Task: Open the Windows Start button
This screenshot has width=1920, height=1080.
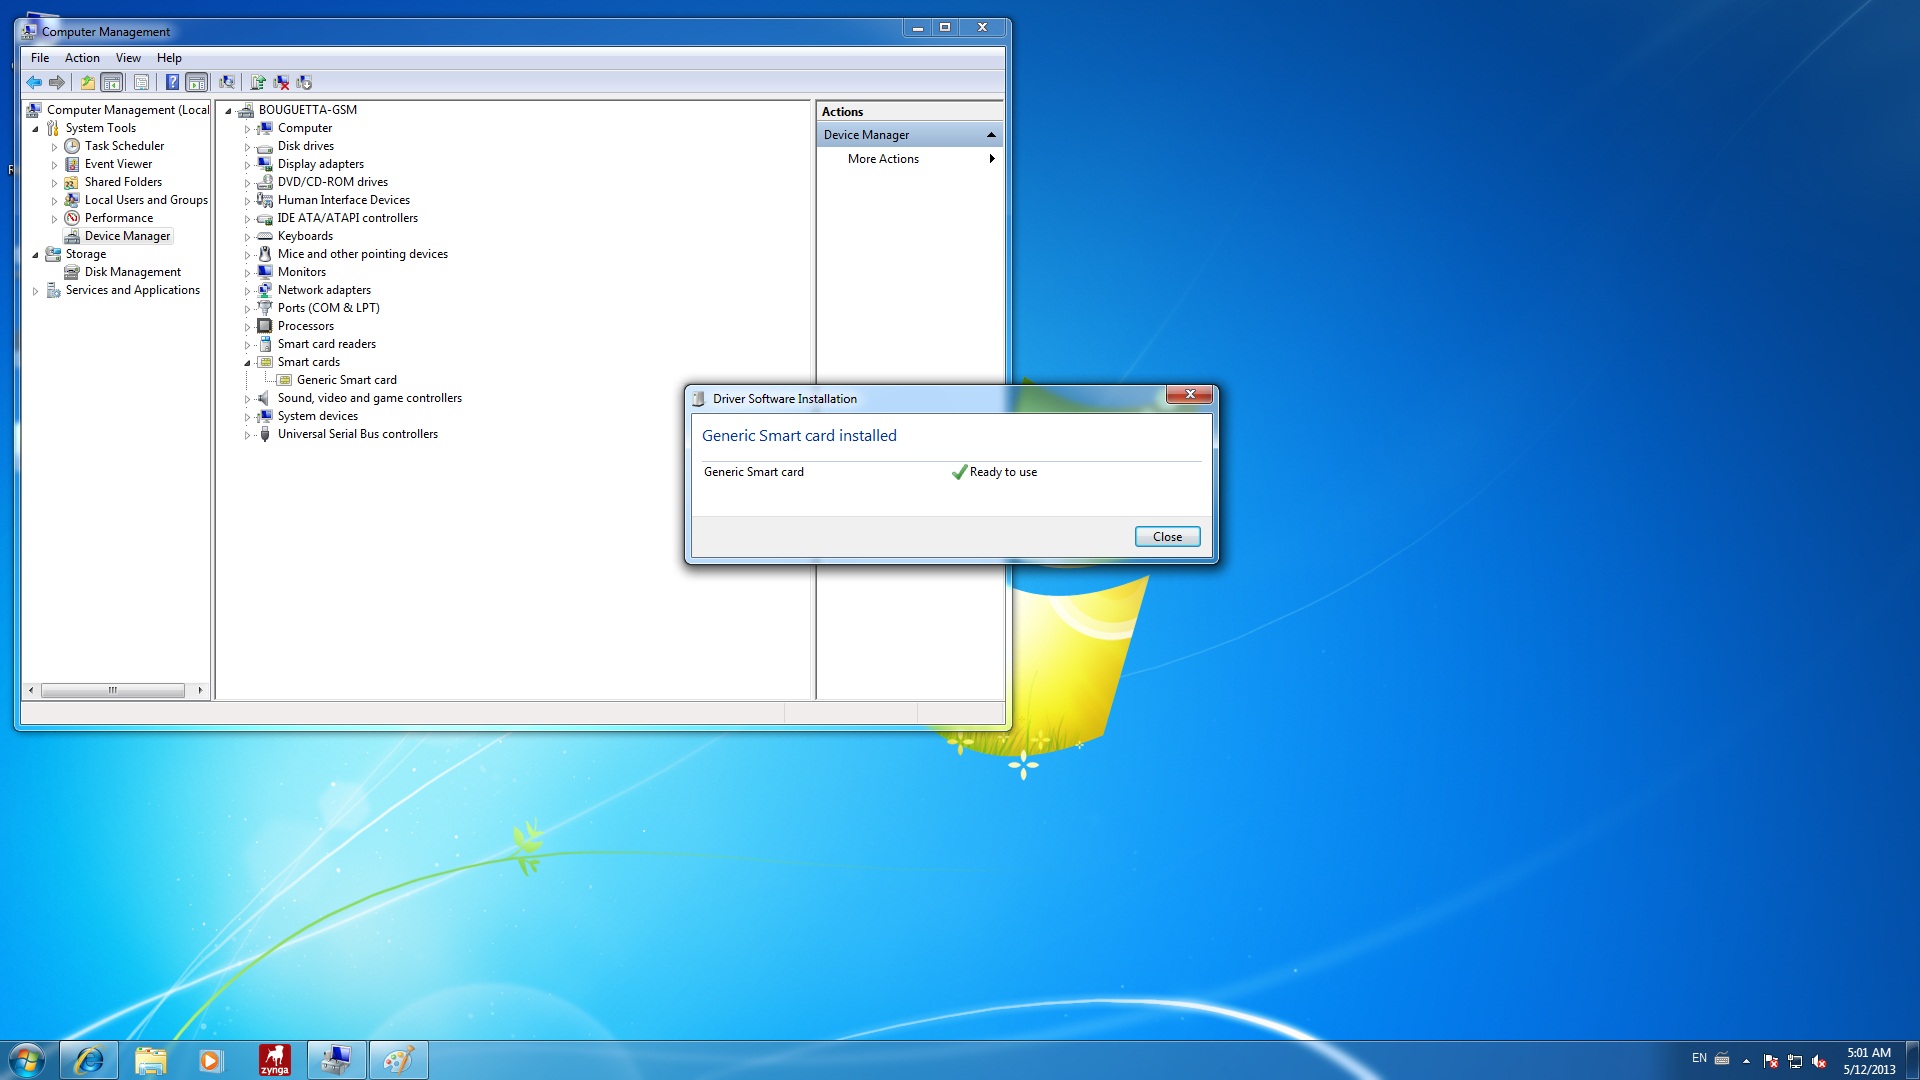Action: pos(27,1060)
